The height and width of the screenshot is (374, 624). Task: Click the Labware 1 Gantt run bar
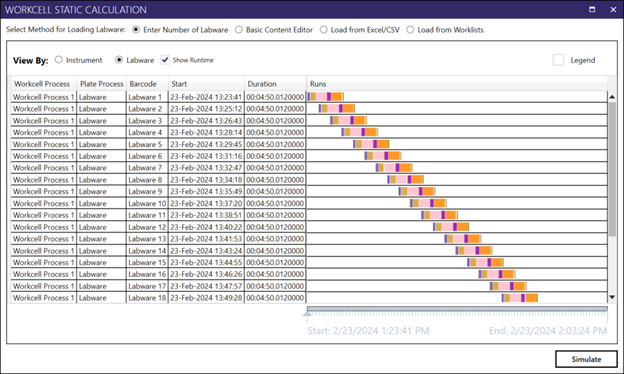point(326,97)
